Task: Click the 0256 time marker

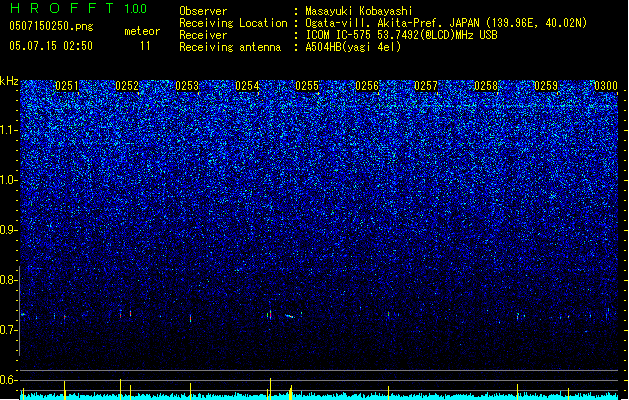Action: [367, 86]
